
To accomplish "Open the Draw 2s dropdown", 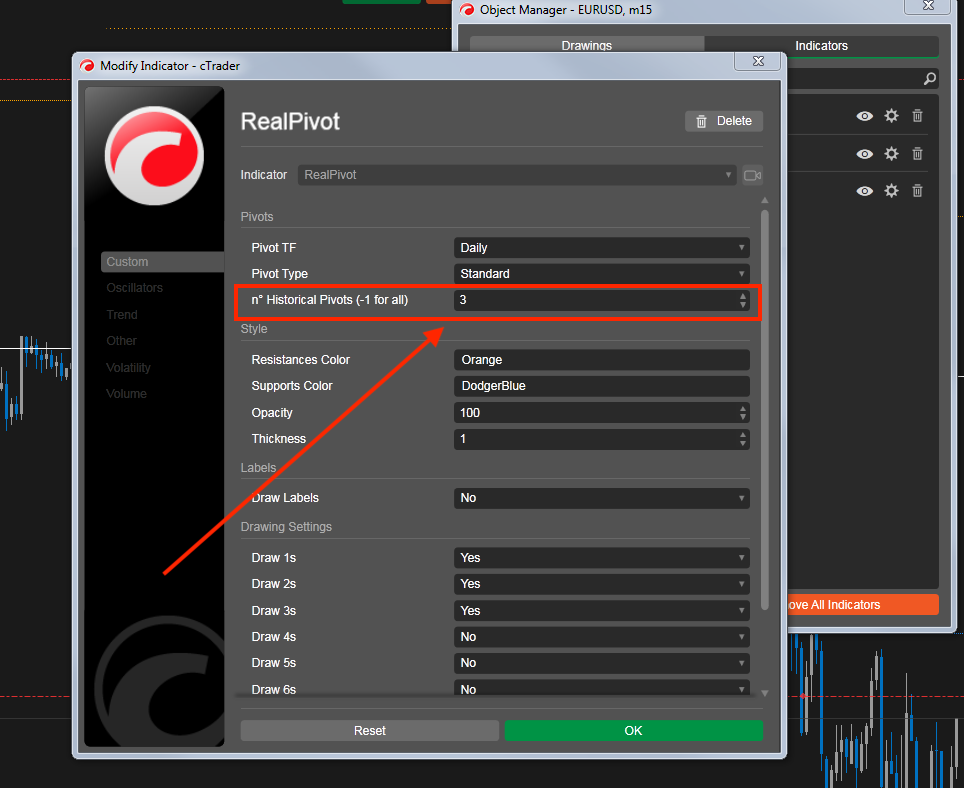I will click(x=601, y=584).
